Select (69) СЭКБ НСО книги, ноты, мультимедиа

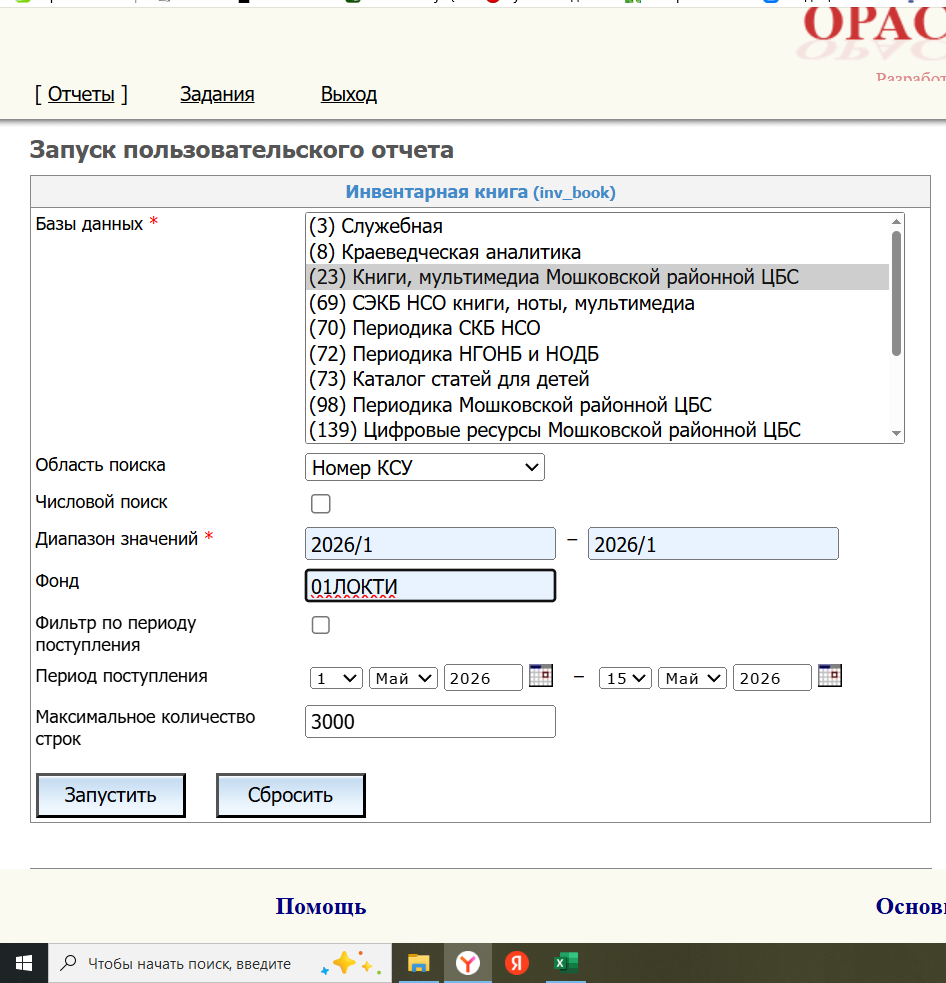click(x=598, y=303)
